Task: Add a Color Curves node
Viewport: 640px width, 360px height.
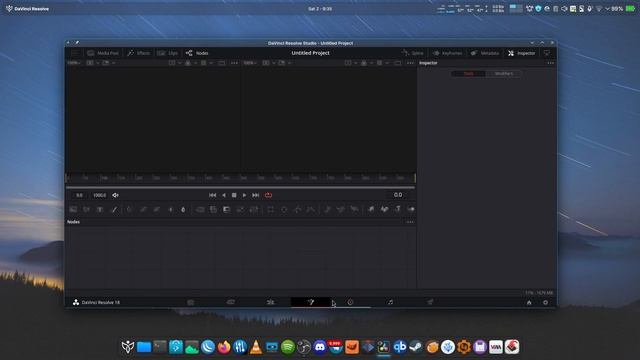Action: [x=143, y=209]
